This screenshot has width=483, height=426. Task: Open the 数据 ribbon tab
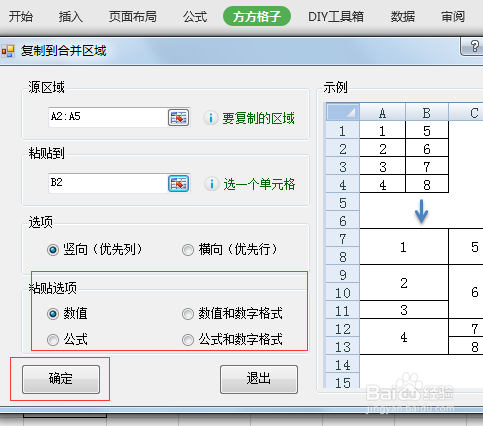click(x=403, y=16)
